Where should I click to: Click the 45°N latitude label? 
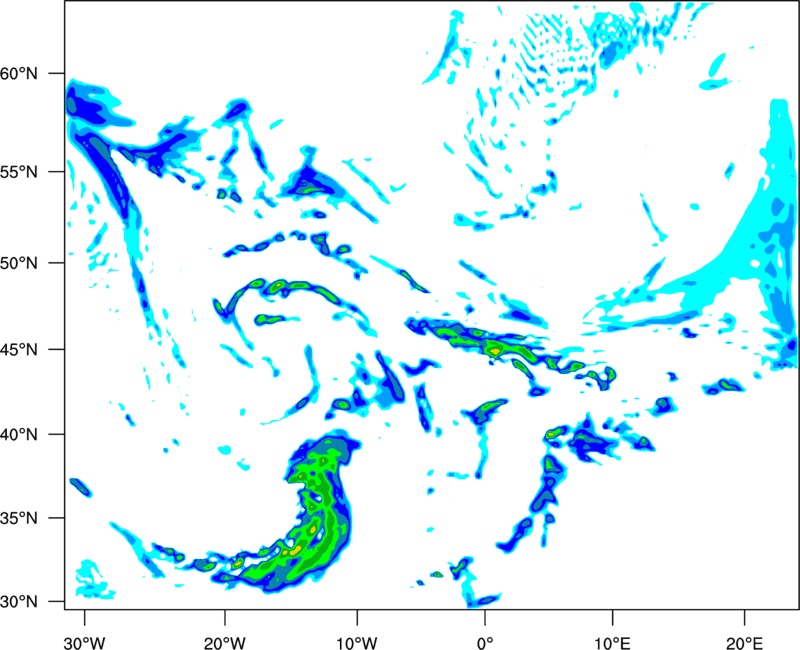[19, 349]
